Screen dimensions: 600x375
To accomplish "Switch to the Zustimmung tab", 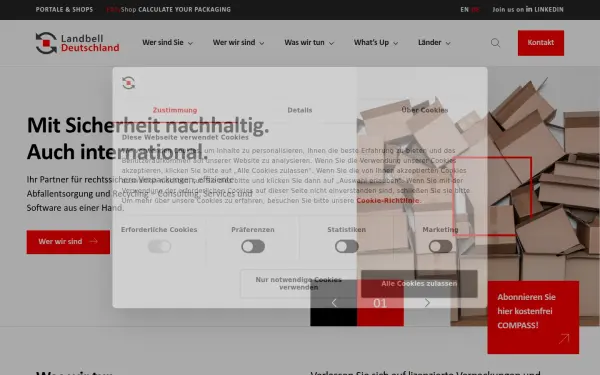I will [175, 110].
